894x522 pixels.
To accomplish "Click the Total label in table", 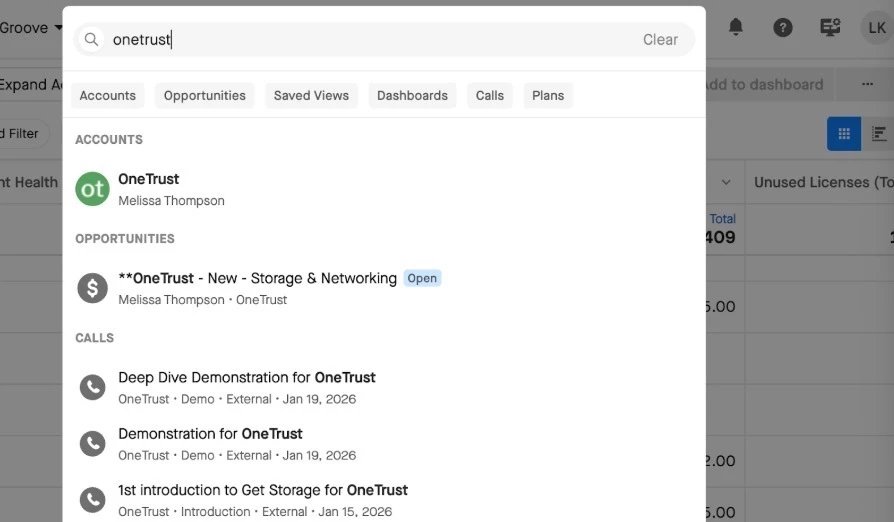I will (x=722, y=219).
